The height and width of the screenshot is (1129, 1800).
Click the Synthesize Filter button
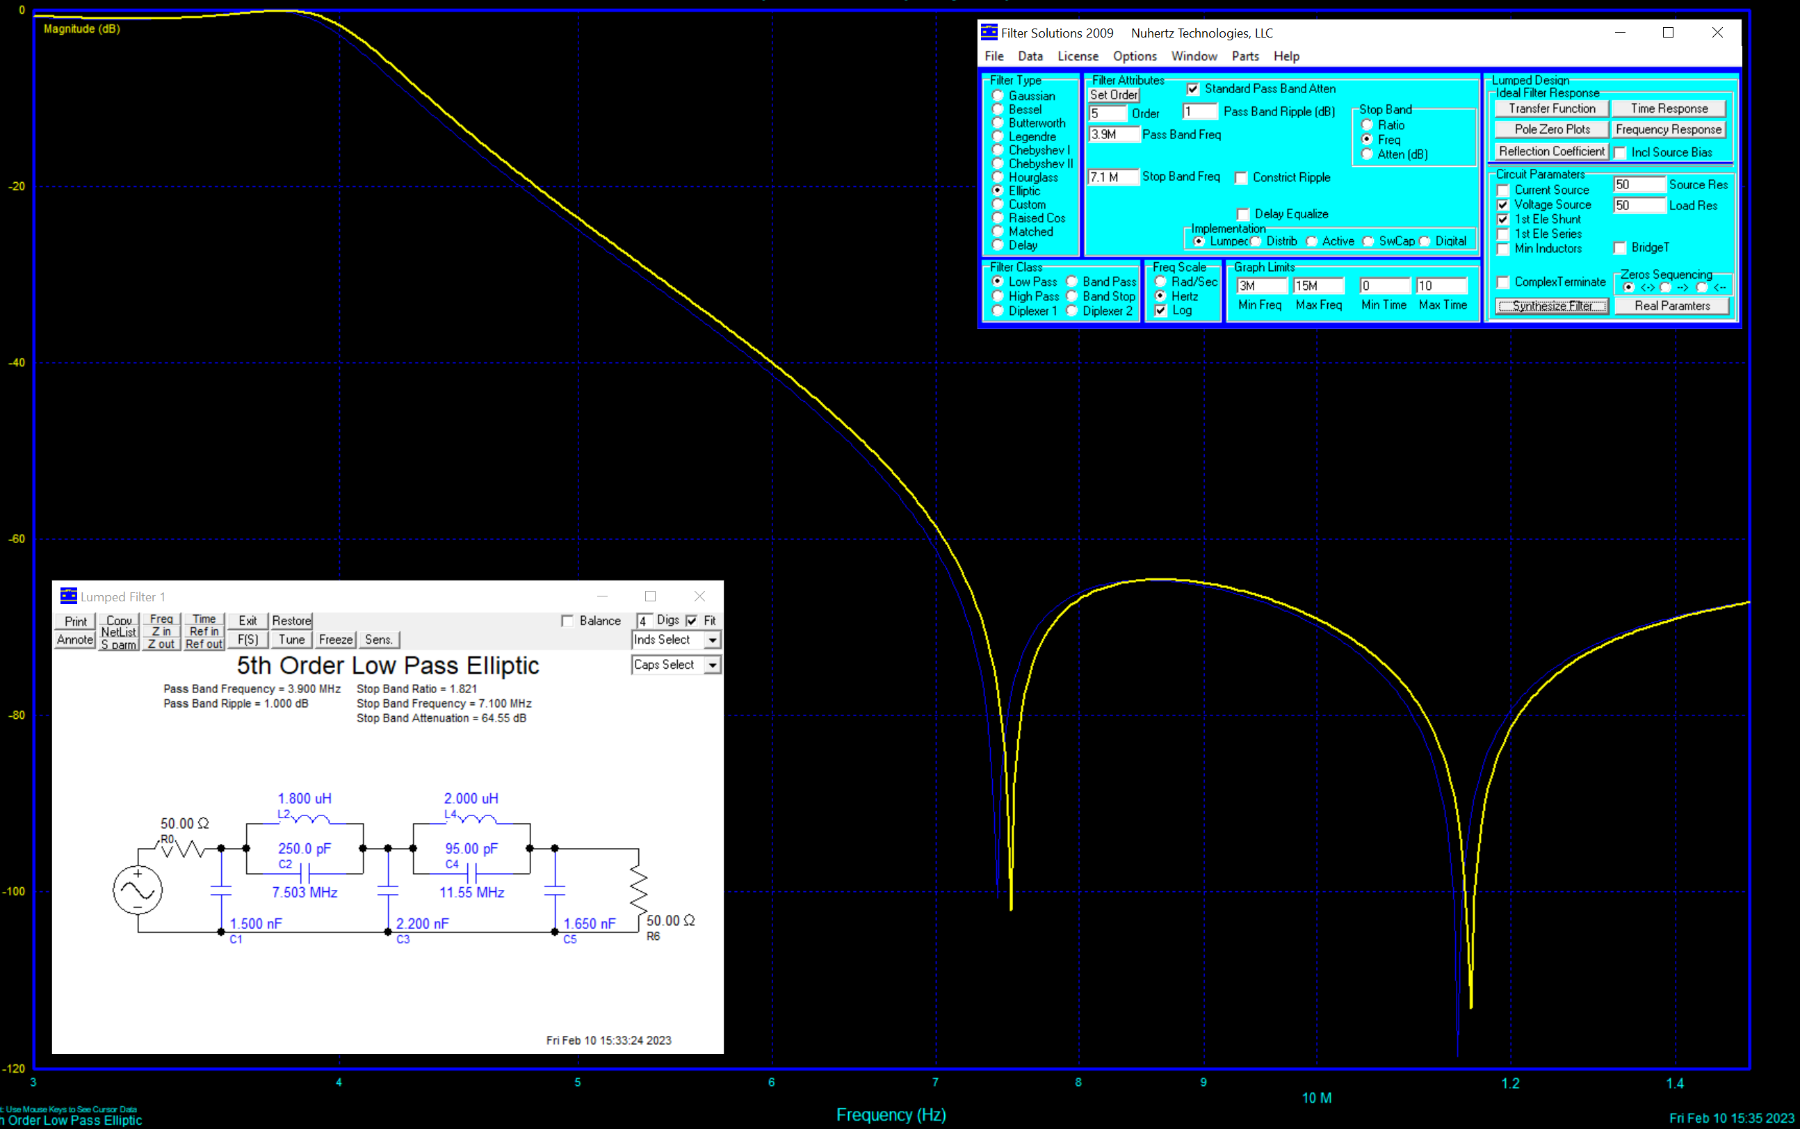pos(1552,306)
